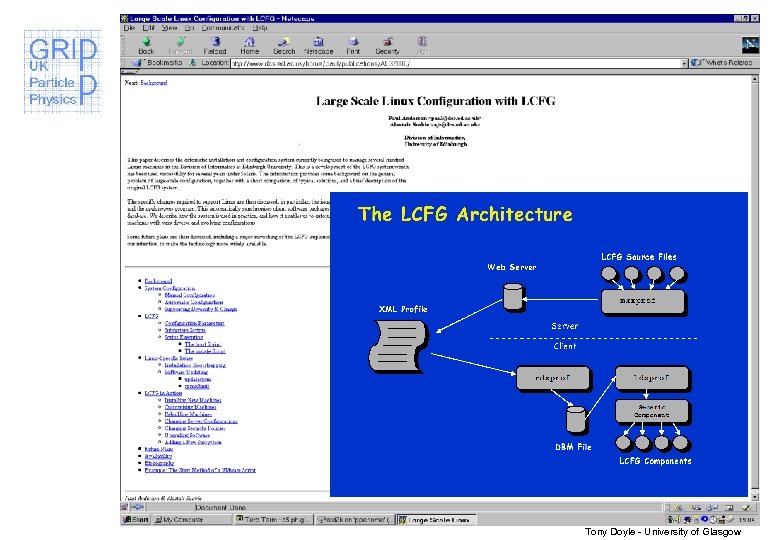Switch to the Large Scale Linux taskbar button

pos(437,520)
